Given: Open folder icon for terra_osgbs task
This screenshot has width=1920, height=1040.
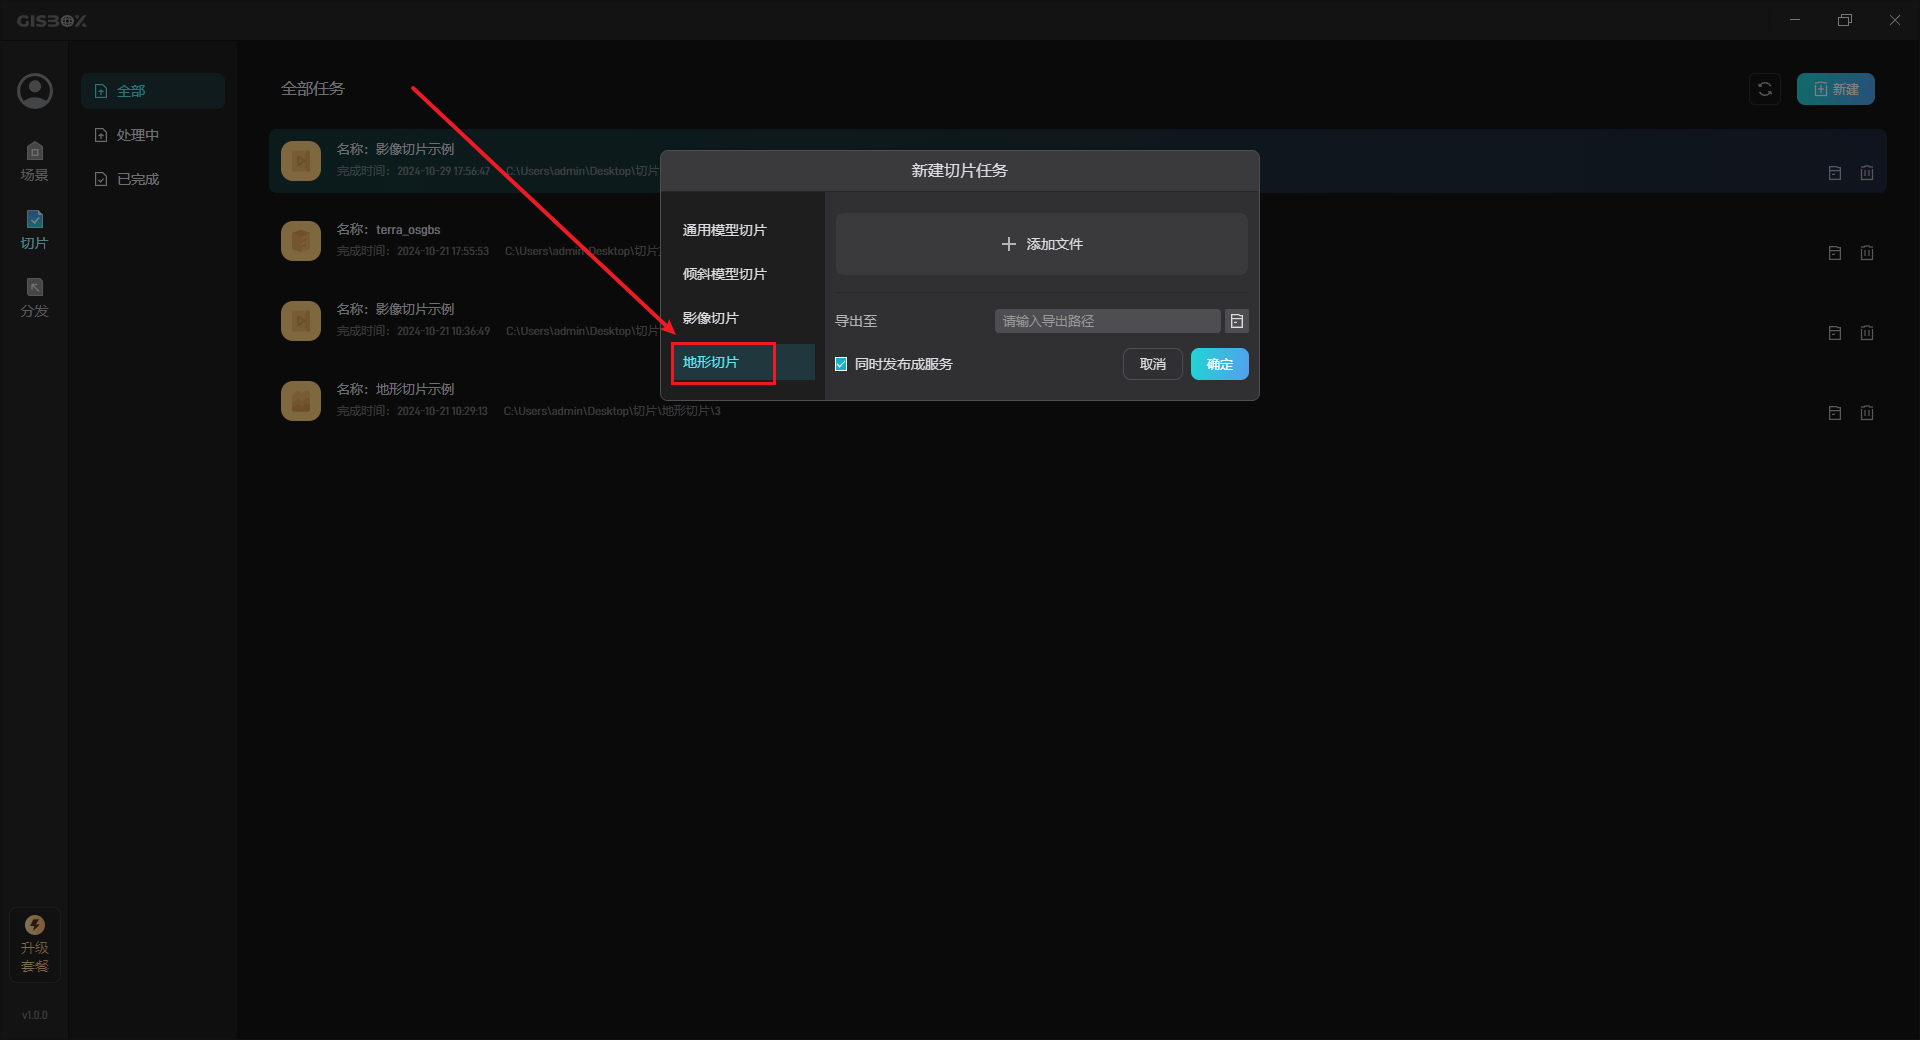Looking at the screenshot, I should pyautogui.click(x=1835, y=253).
